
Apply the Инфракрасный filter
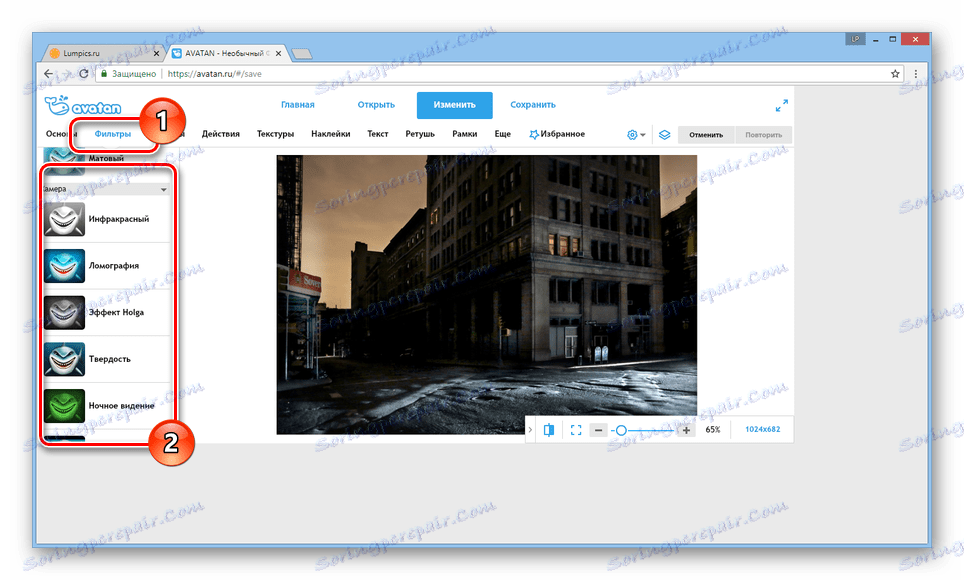[107, 219]
